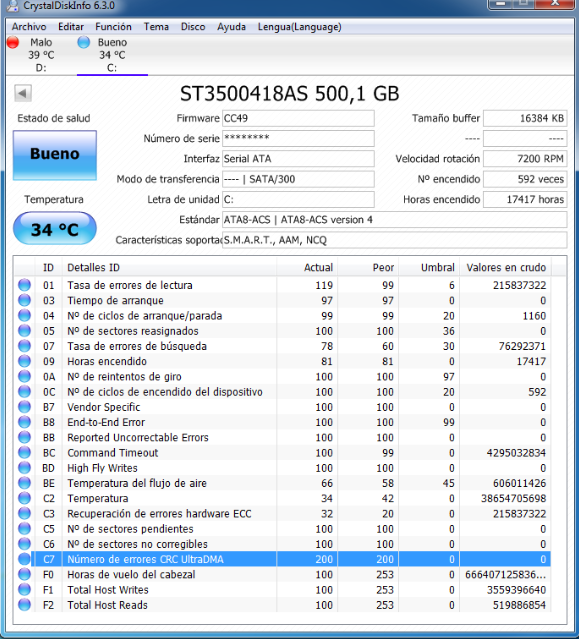Click status icon for Command Timeout row
This screenshot has width=579, height=639.
tap(24, 452)
